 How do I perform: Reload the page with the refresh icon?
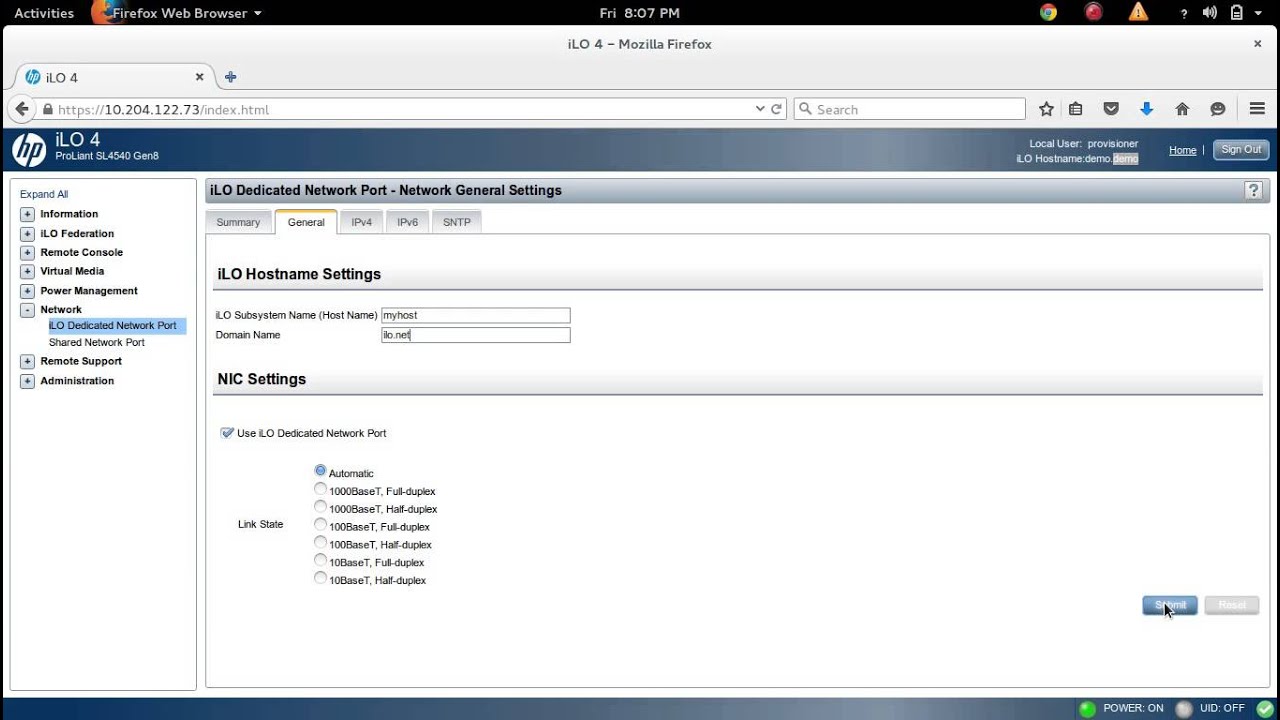click(x=776, y=109)
